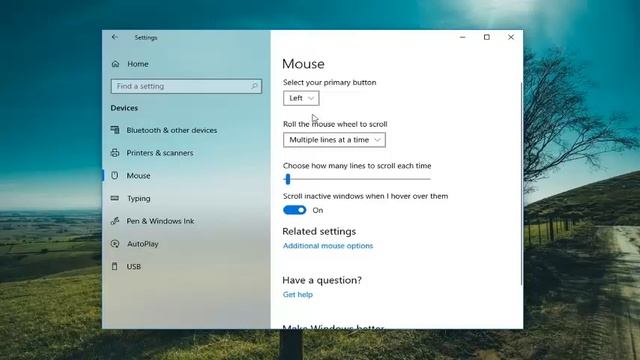
Task: Open AutoPlay settings
Action: pyautogui.click(x=143, y=244)
